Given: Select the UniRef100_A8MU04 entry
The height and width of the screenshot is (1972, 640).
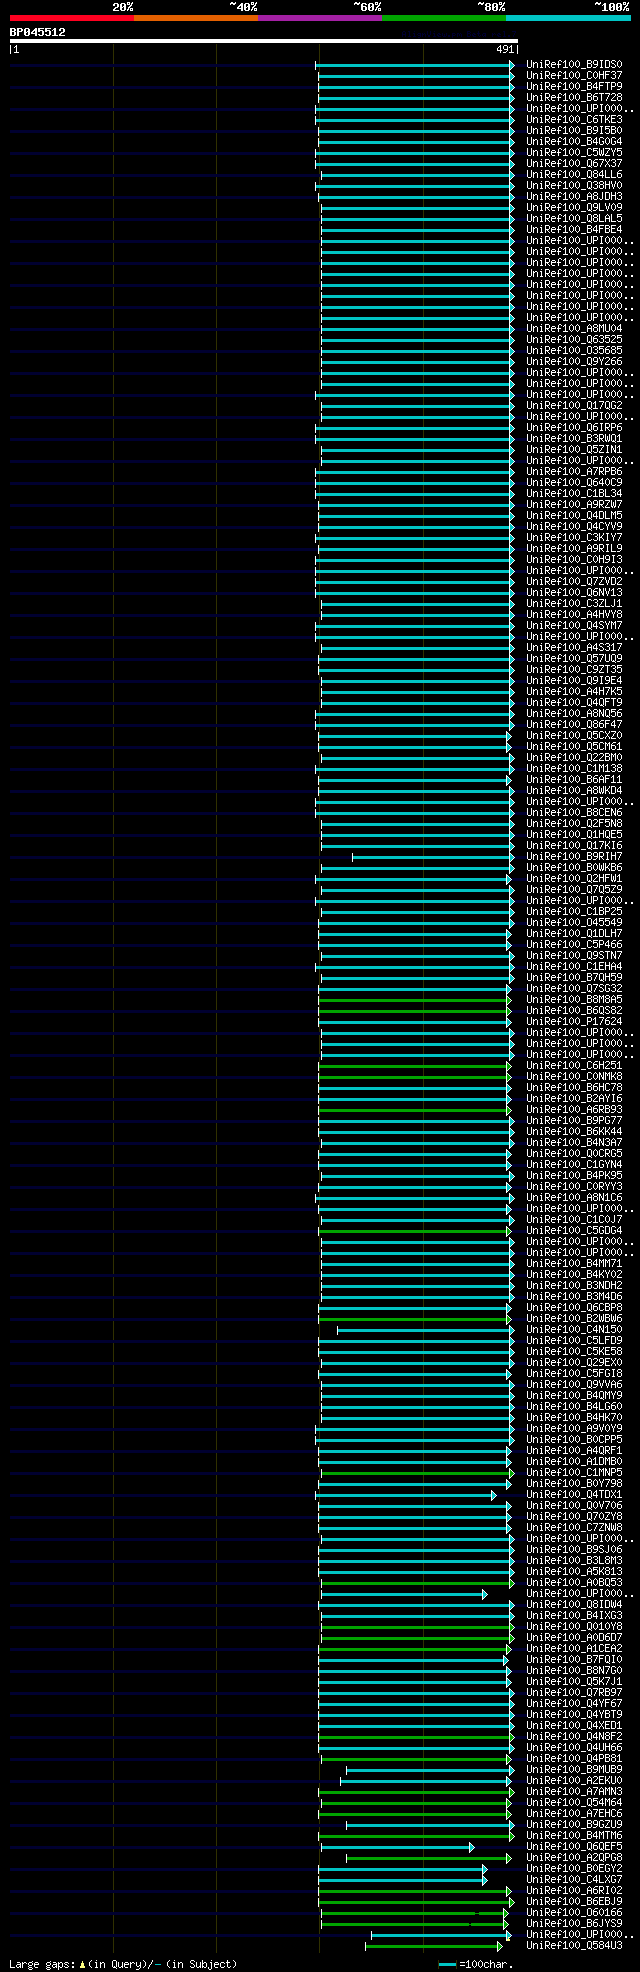Looking at the screenshot, I should (574, 329).
